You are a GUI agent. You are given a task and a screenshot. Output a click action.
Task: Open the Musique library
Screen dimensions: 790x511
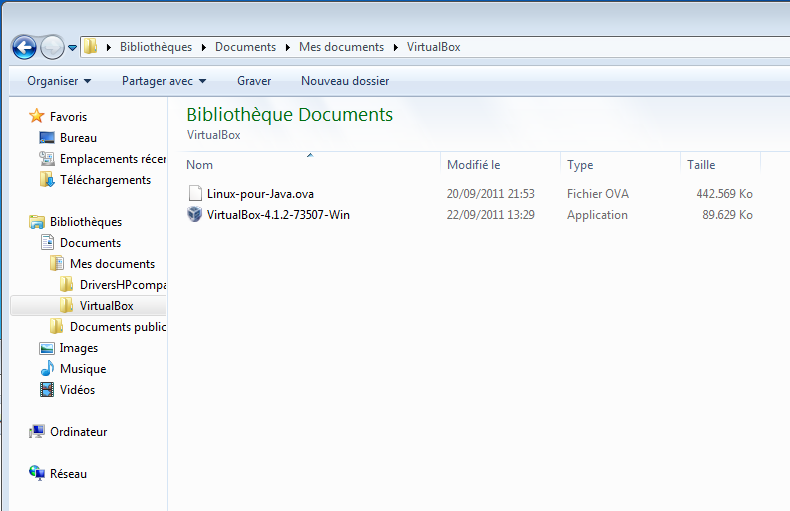point(83,369)
